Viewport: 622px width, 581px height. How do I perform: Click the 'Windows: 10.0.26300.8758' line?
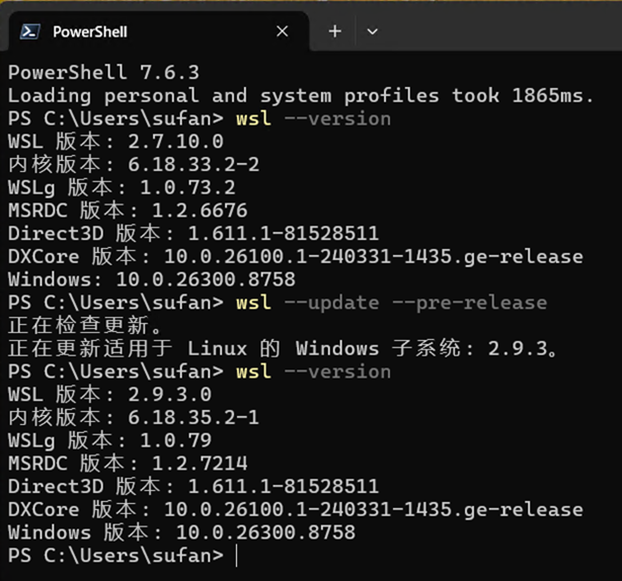click(152, 280)
